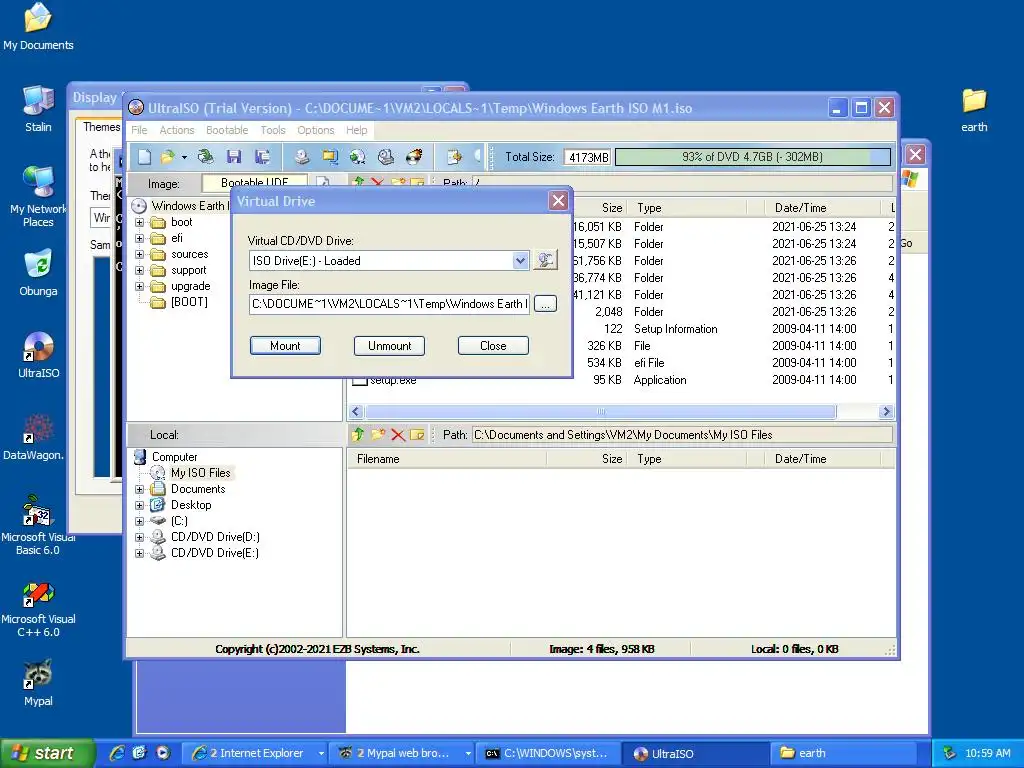Viewport: 1024px width, 768px height.
Task: Click the Mount button
Action: (285, 346)
